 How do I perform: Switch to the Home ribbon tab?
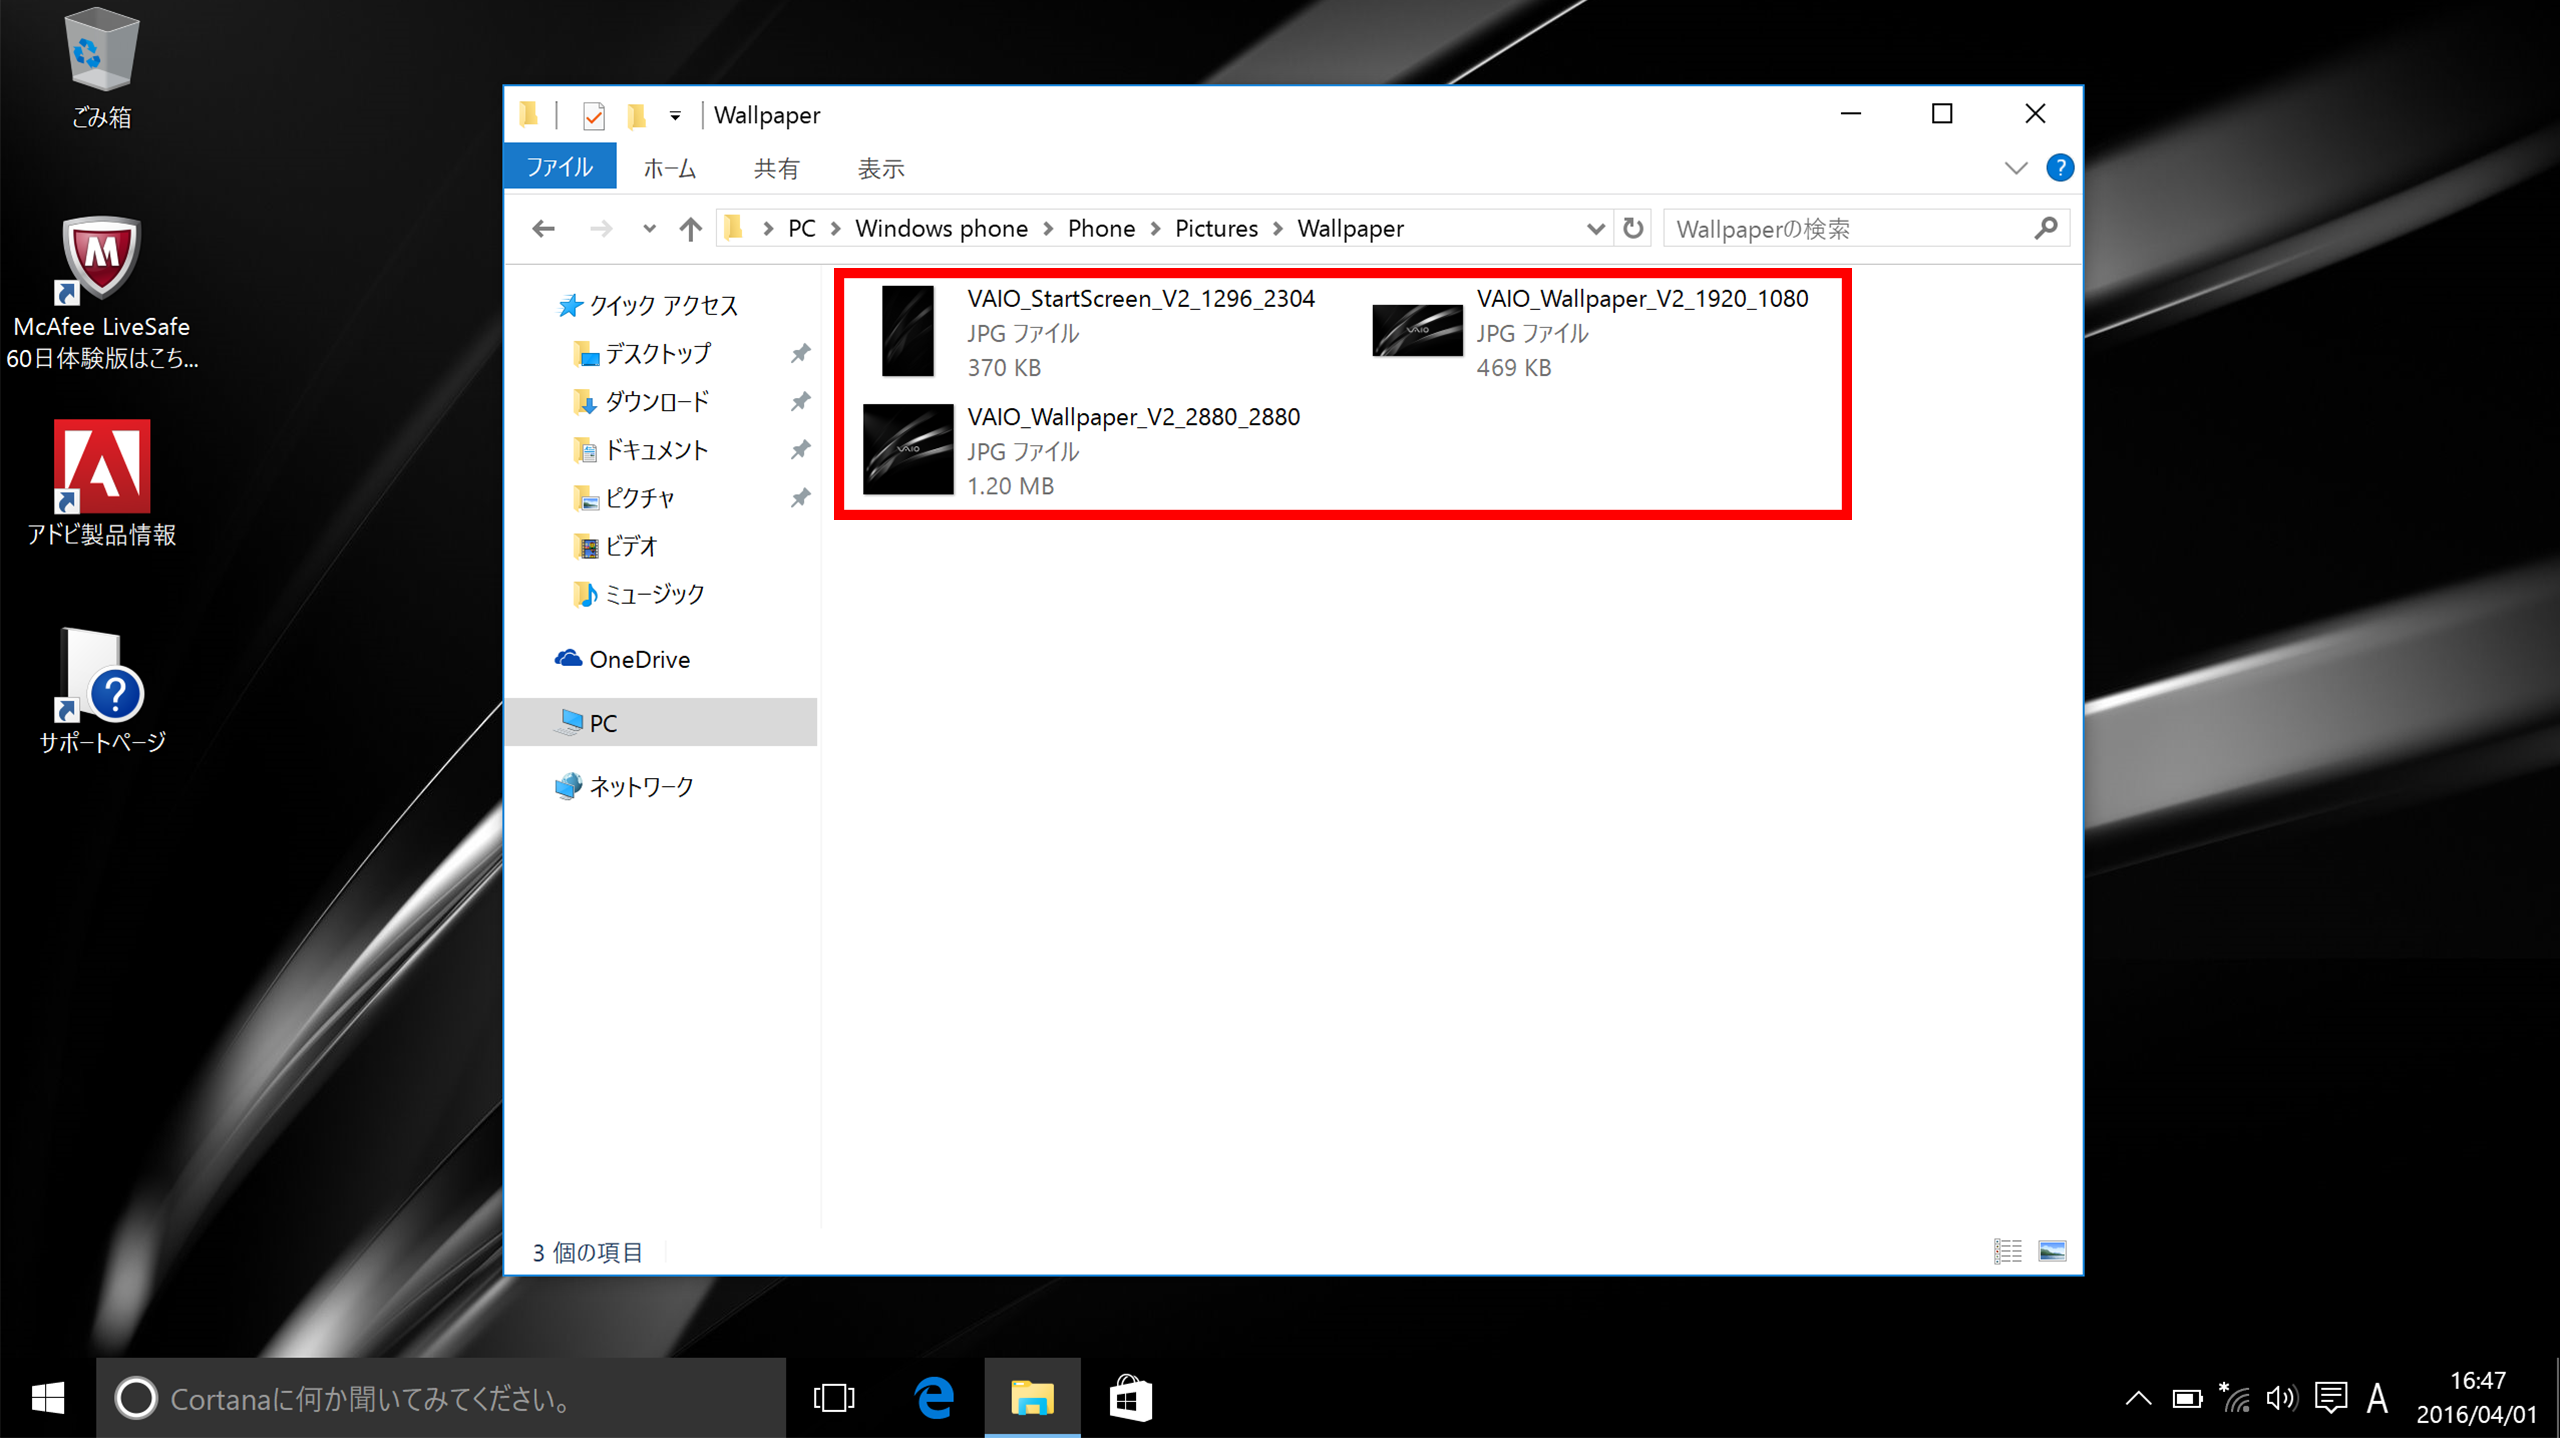(669, 168)
